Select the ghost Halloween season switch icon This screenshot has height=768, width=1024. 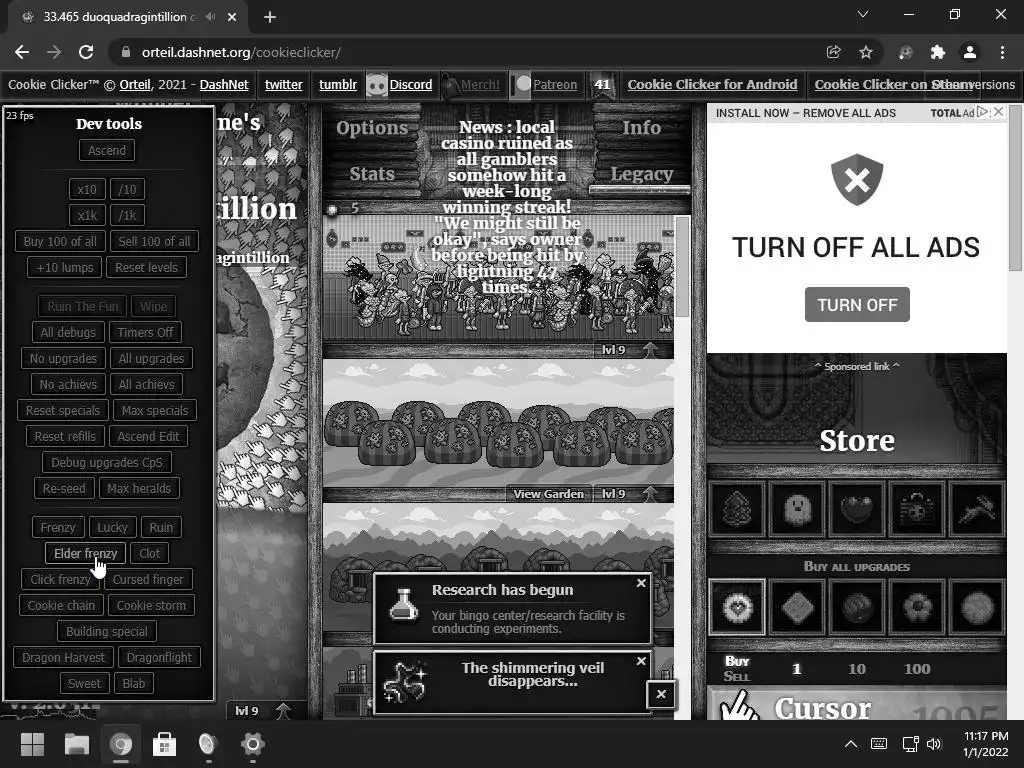point(797,508)
